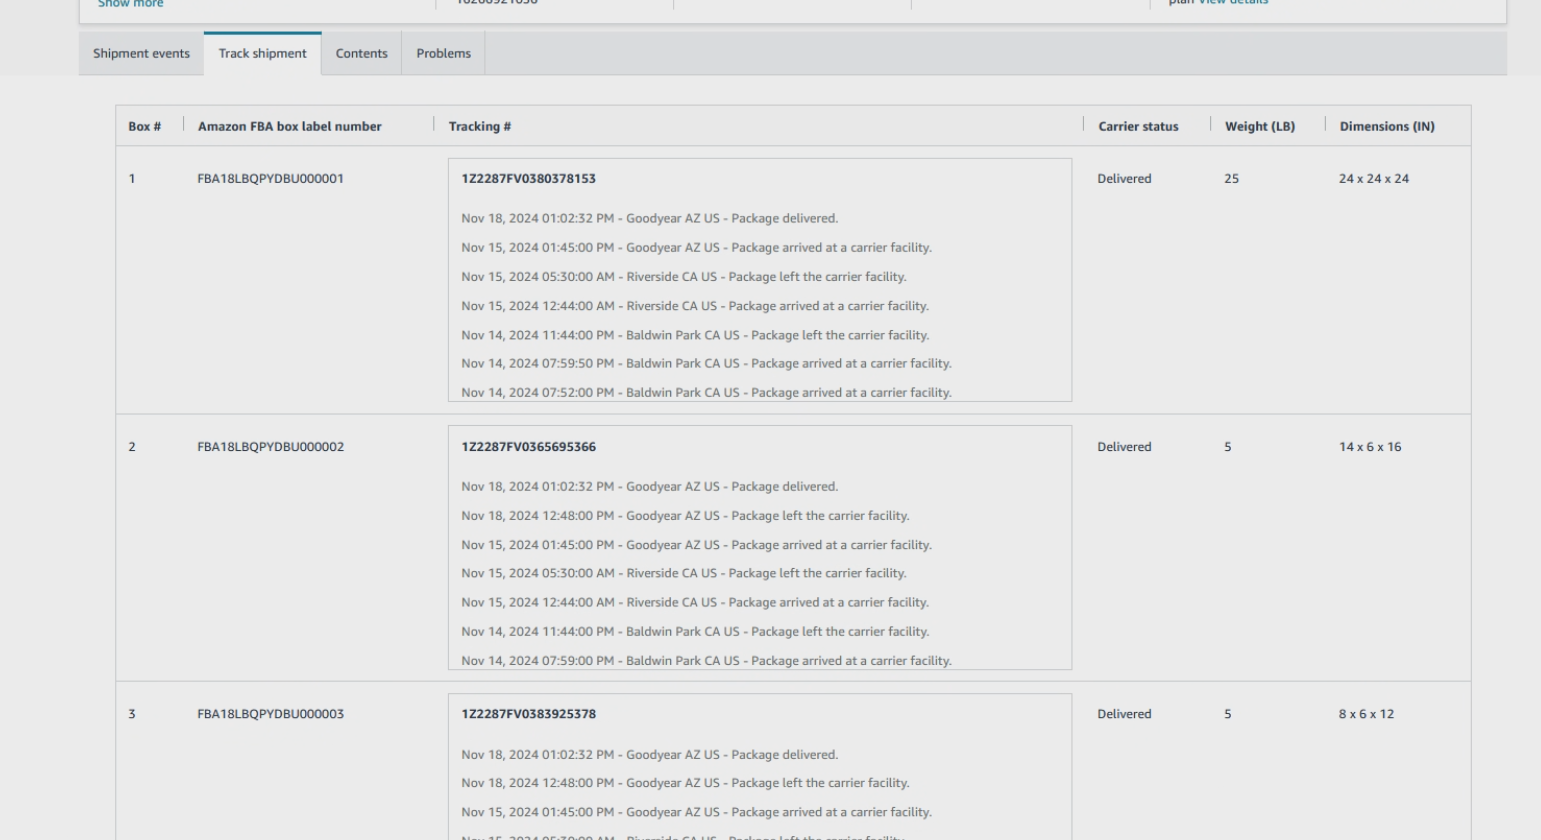Click tracking number 1Z2287FV0380378153
The height and width of the screenshot is (840, 1541).
529,179
